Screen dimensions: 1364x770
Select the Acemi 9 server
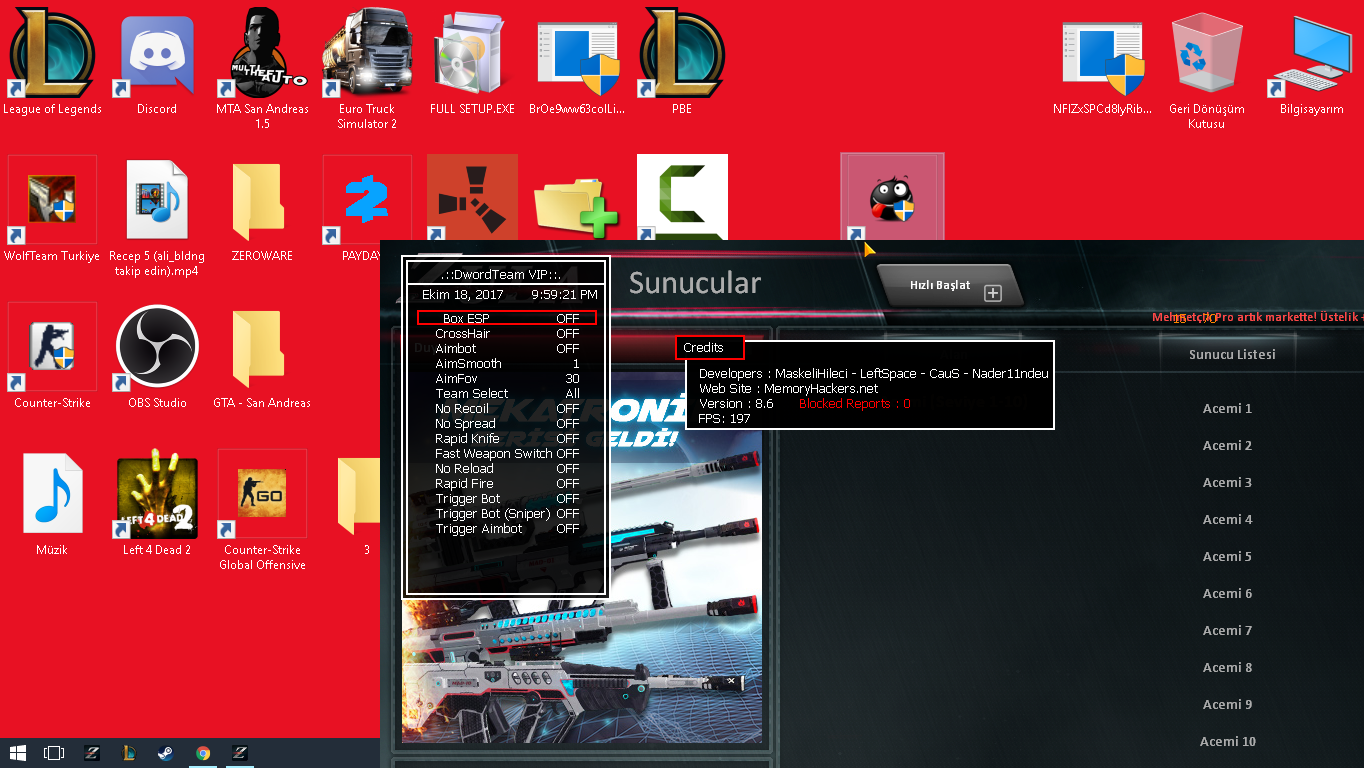click(x=1227, y=704)
